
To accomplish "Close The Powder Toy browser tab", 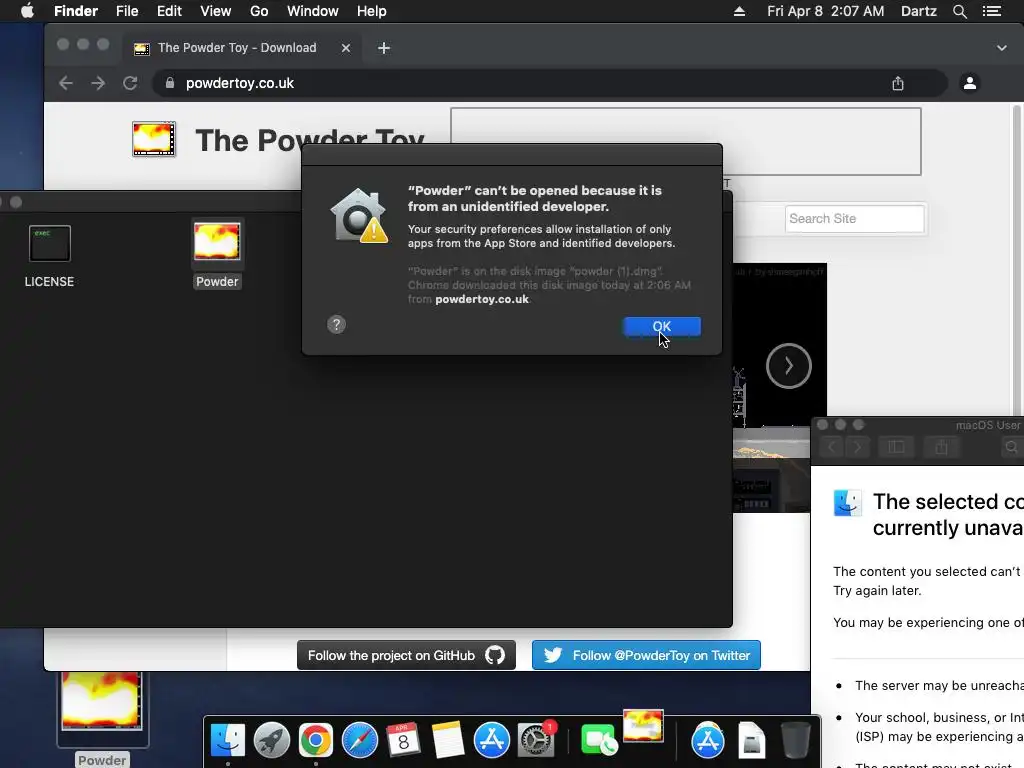I will tap(346, 48).
